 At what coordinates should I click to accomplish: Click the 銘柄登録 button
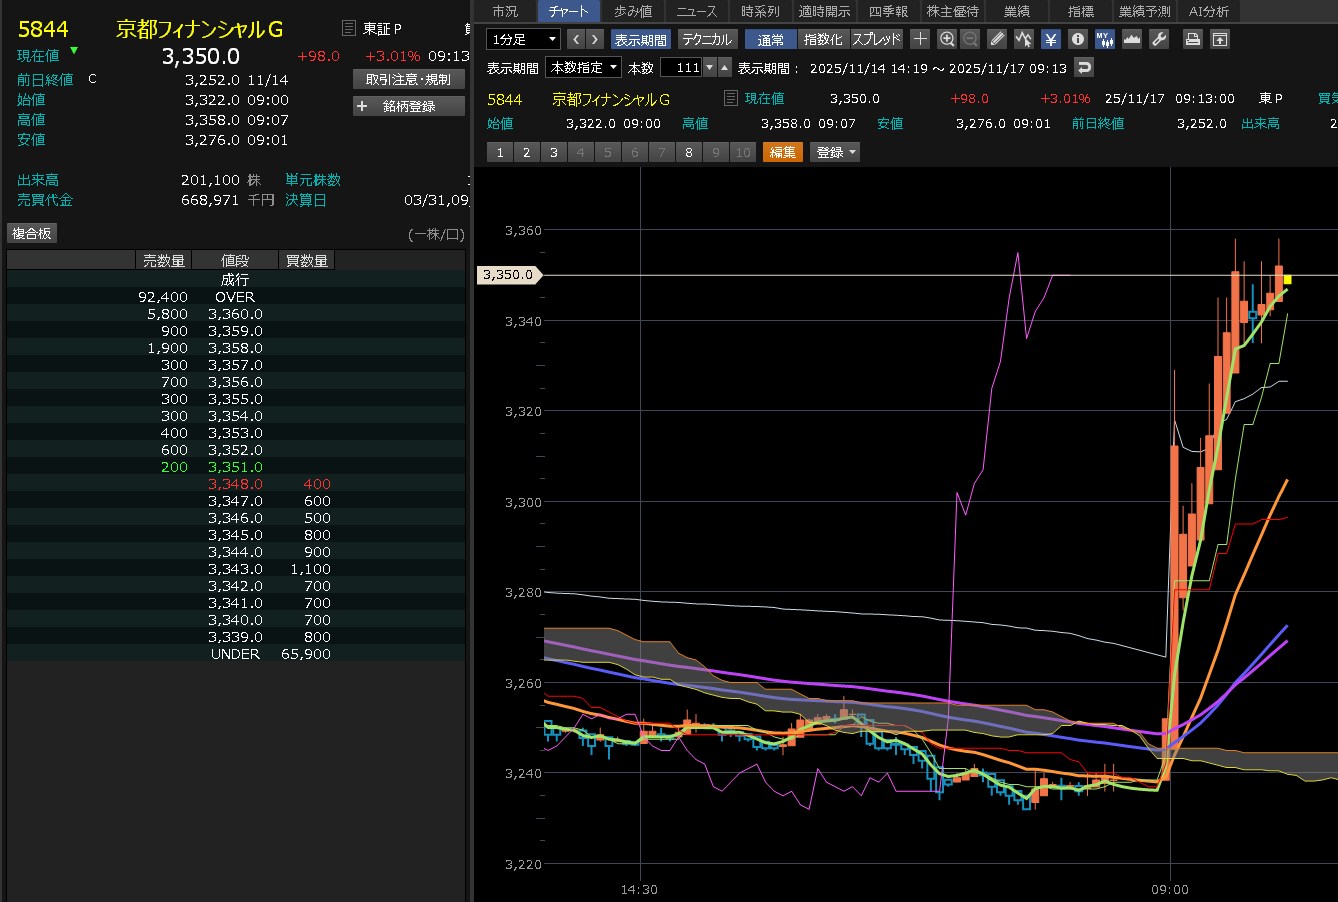click(x=409, y=106)
